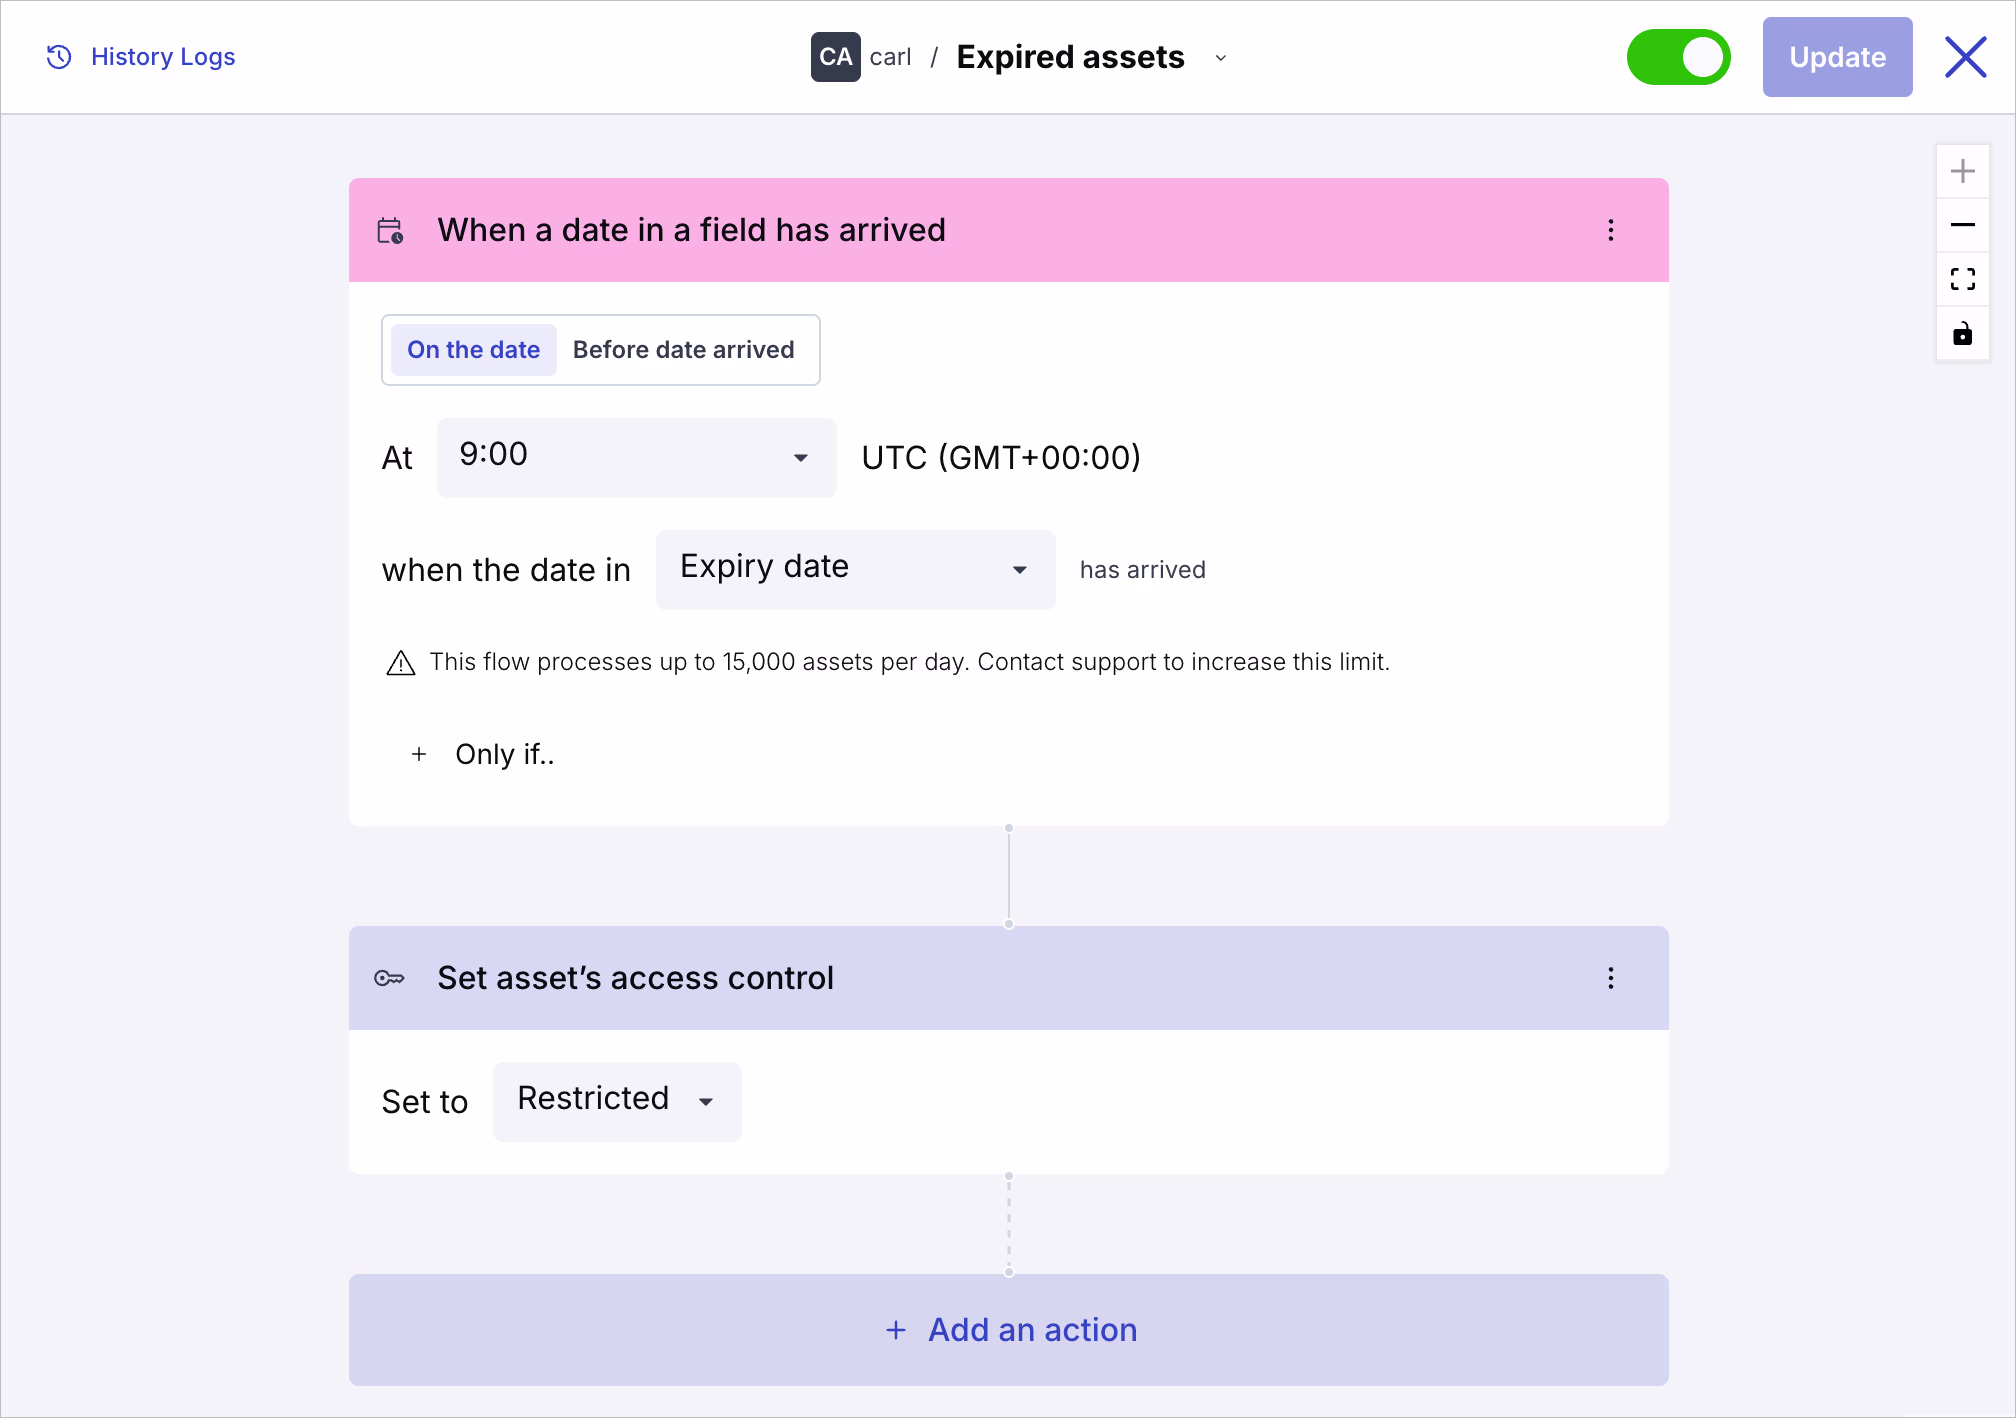The height and width of the screenshot is (1418, 2016).
Task: Click the Update button
Action: [1837, 57]
